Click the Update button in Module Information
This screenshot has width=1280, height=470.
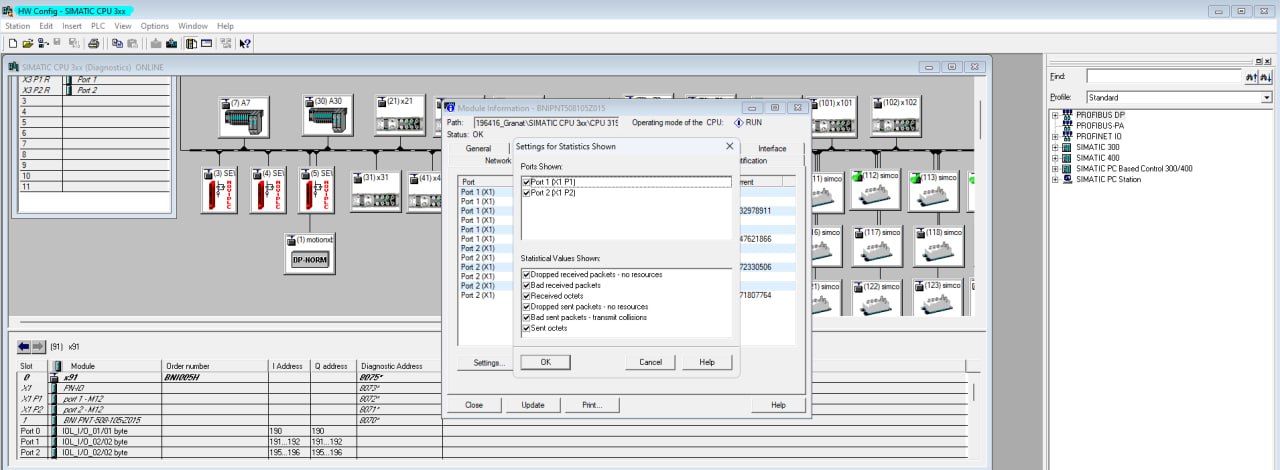click(533, 405)
